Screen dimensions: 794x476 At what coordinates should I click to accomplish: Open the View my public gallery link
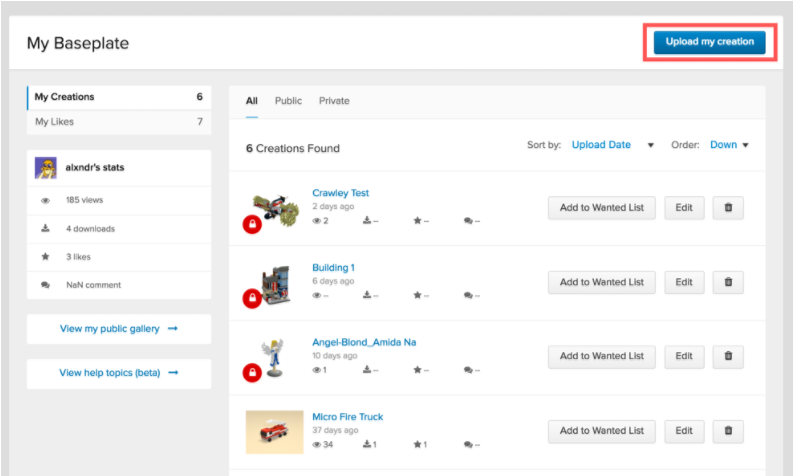[x=118, y=329]
